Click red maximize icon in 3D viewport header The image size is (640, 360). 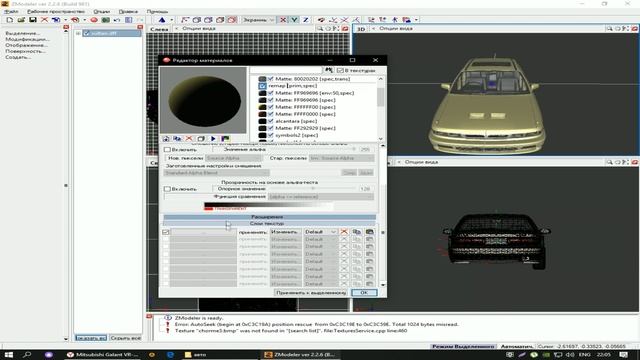click(x=634, y=29)
